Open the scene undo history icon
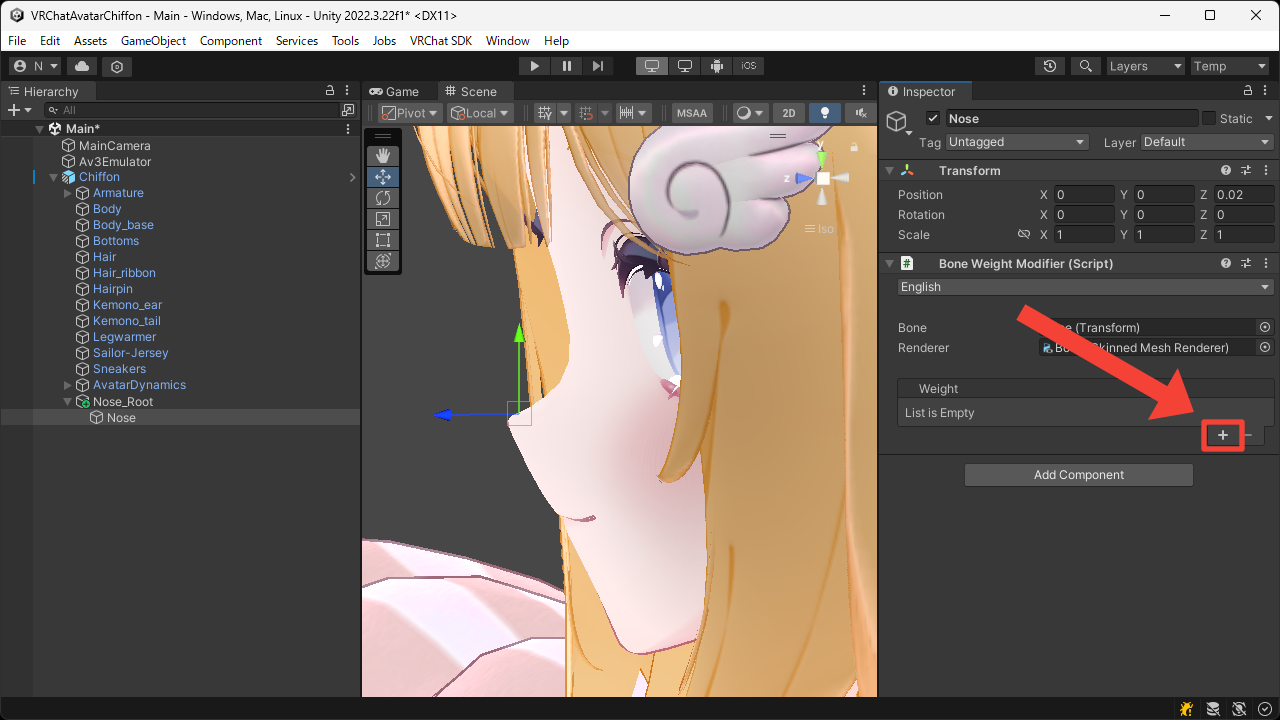1280x720 pixels. click(x=1049, y=65)
